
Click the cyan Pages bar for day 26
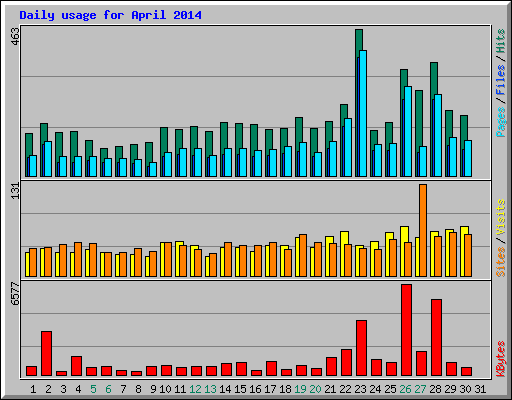[408, 132]
